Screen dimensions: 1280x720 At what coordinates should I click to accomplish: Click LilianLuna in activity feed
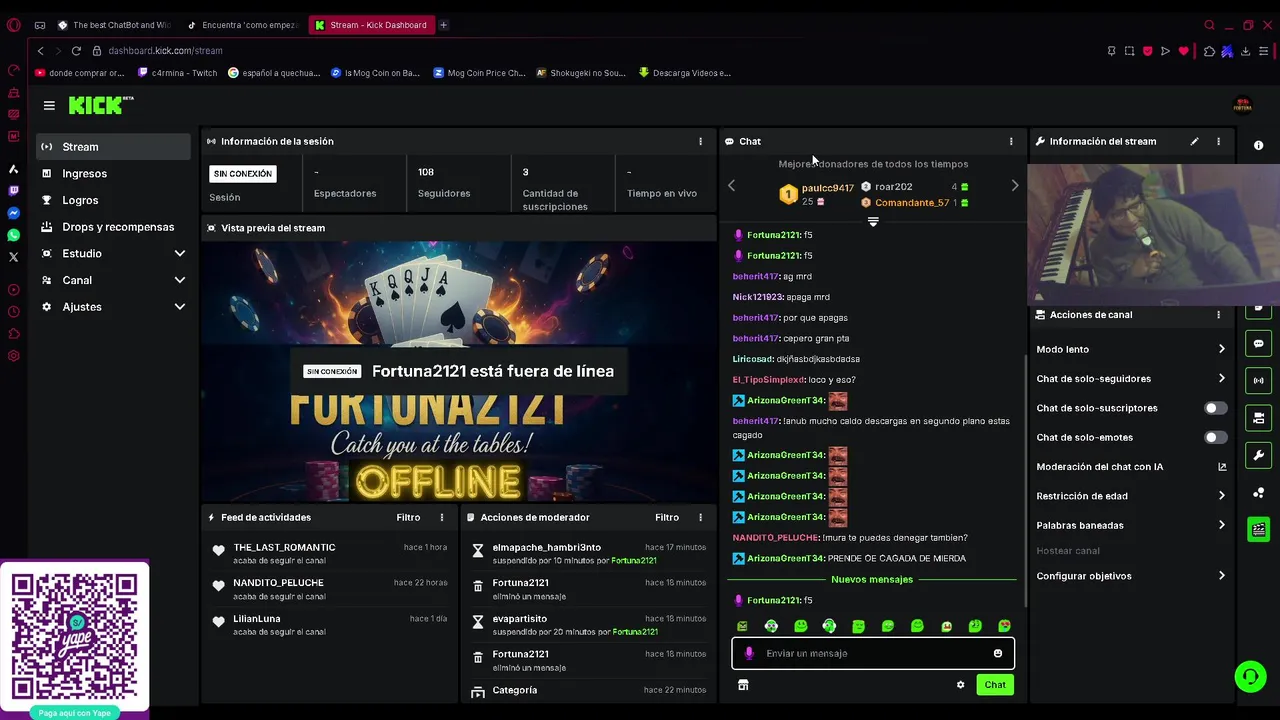point(257,619)
